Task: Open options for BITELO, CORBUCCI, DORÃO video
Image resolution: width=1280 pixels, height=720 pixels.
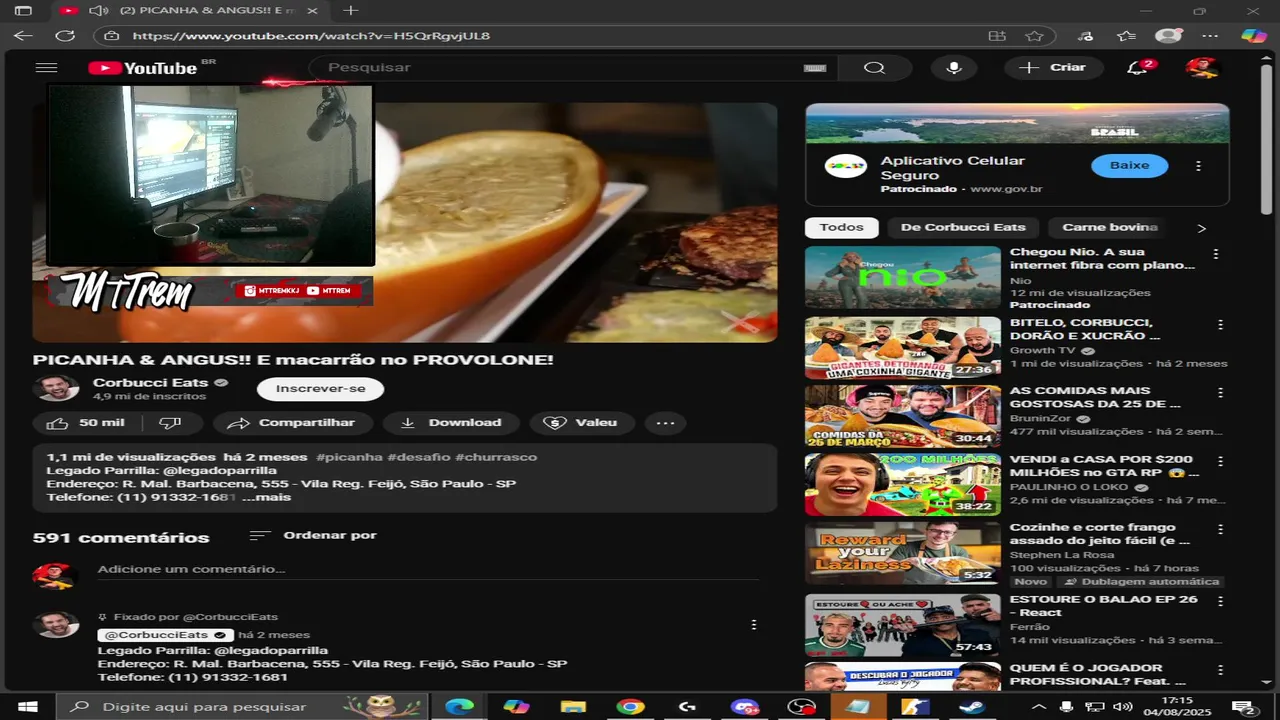Action: point(1220,325)
